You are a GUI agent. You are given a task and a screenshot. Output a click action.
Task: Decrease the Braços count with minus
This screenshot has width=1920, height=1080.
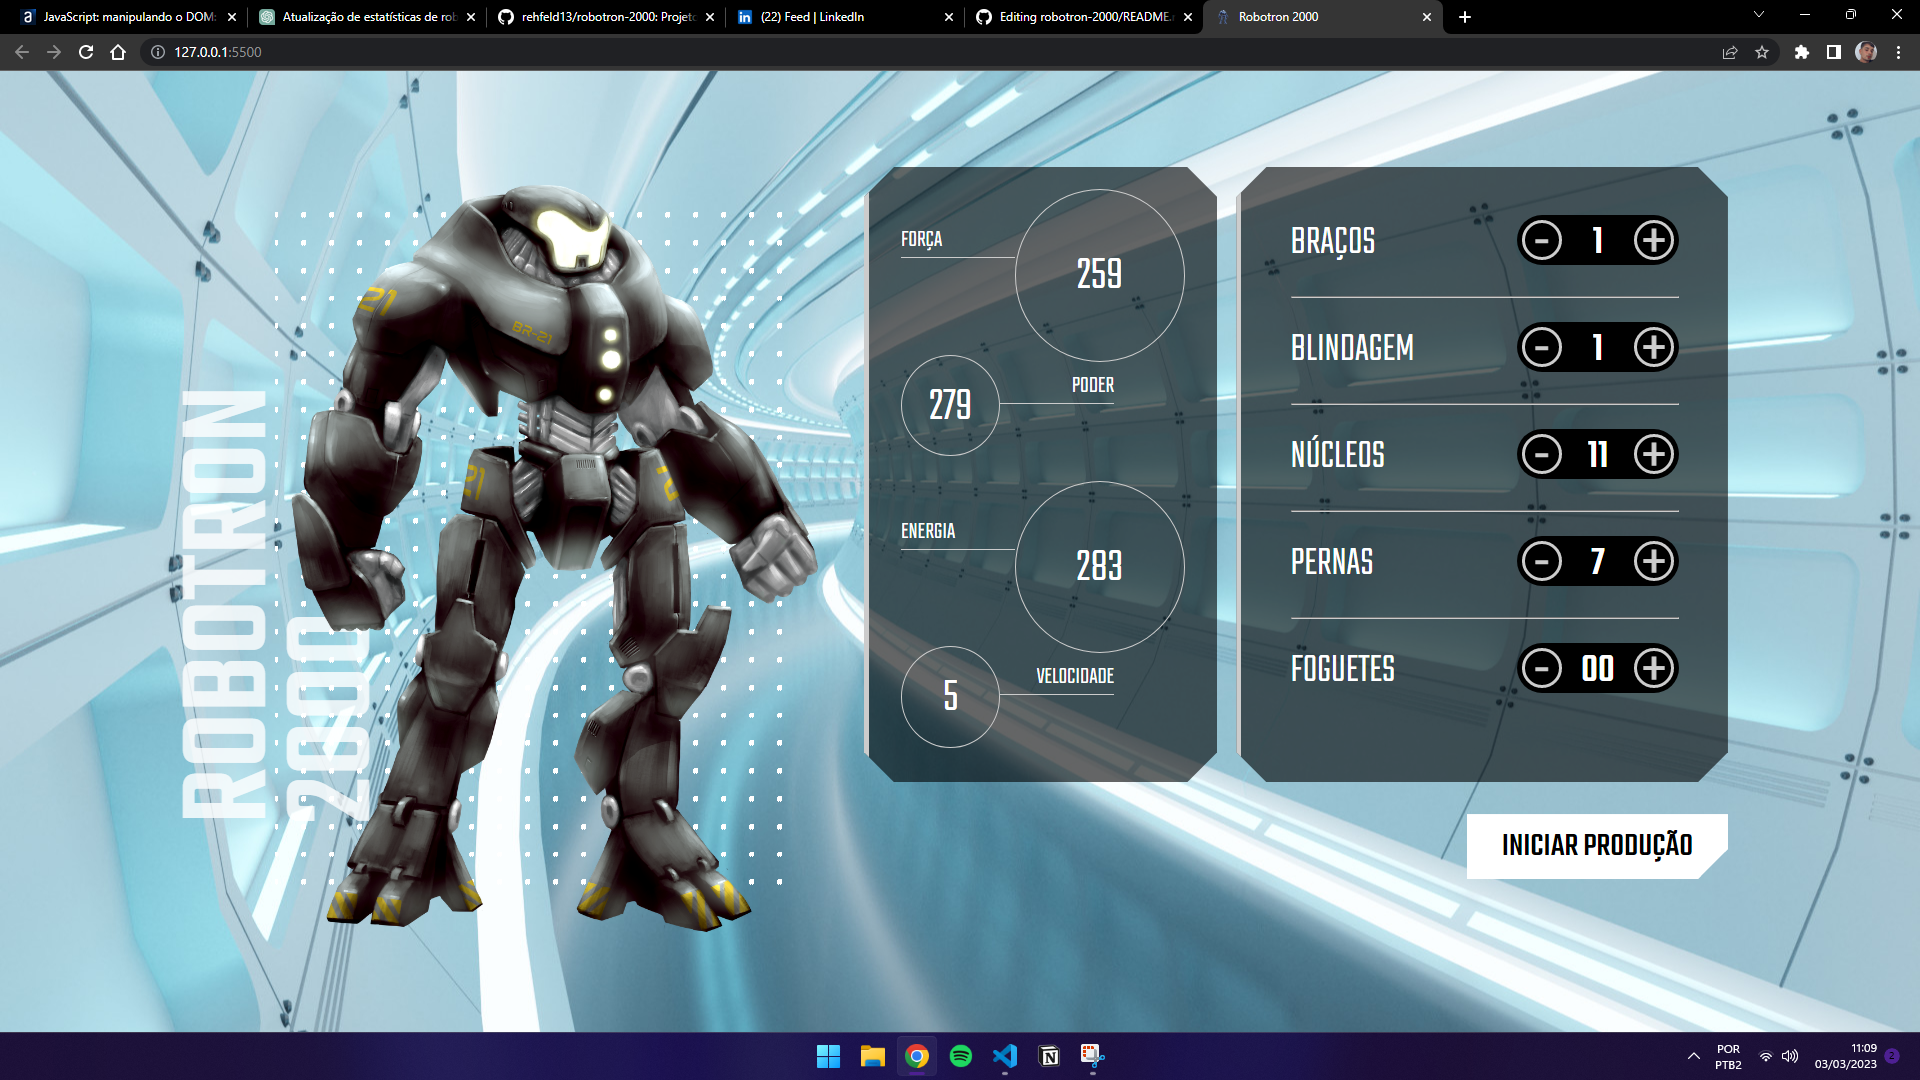click(x=1541, y=241)
